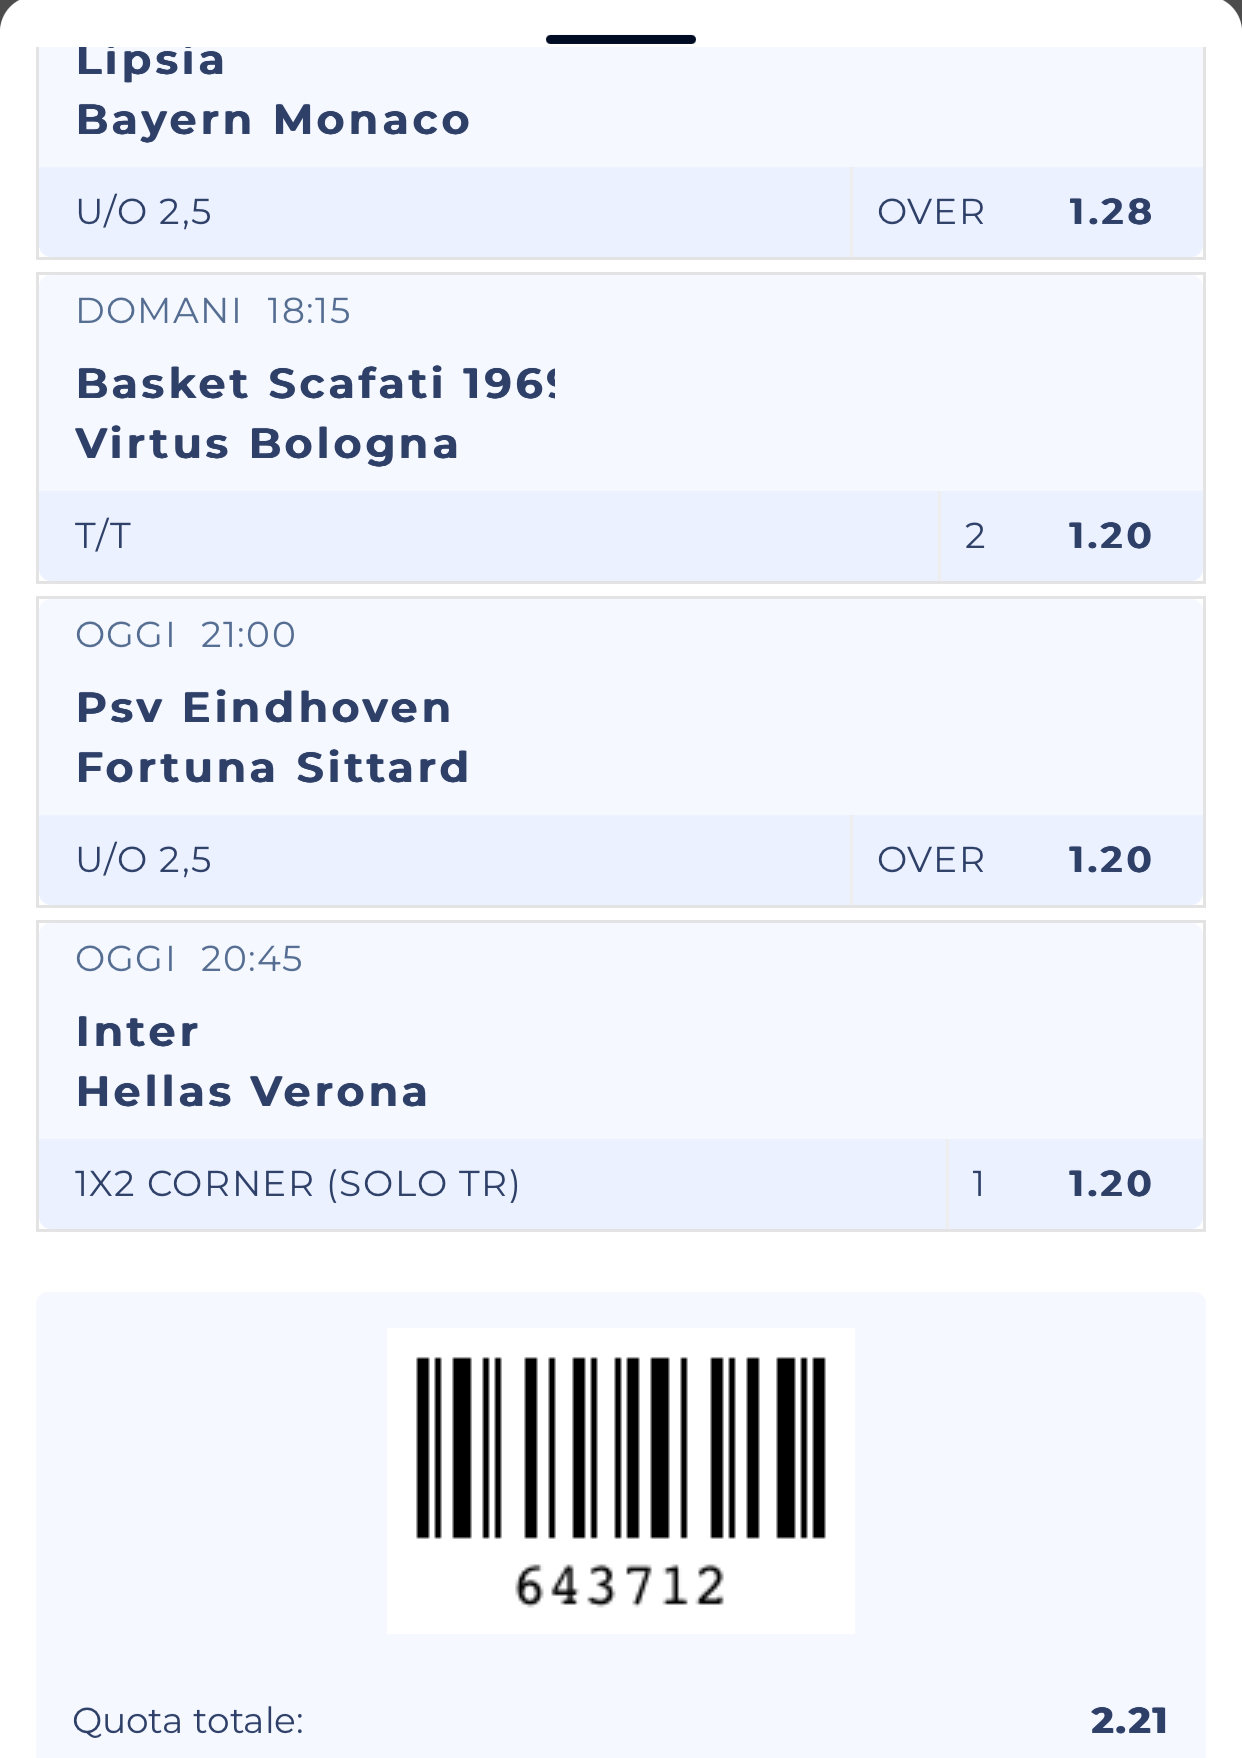Tap OVER selection in Lipsia match row
Image resolution: width=1242 pixels, height=1758 pixels.
click(931, 212)
